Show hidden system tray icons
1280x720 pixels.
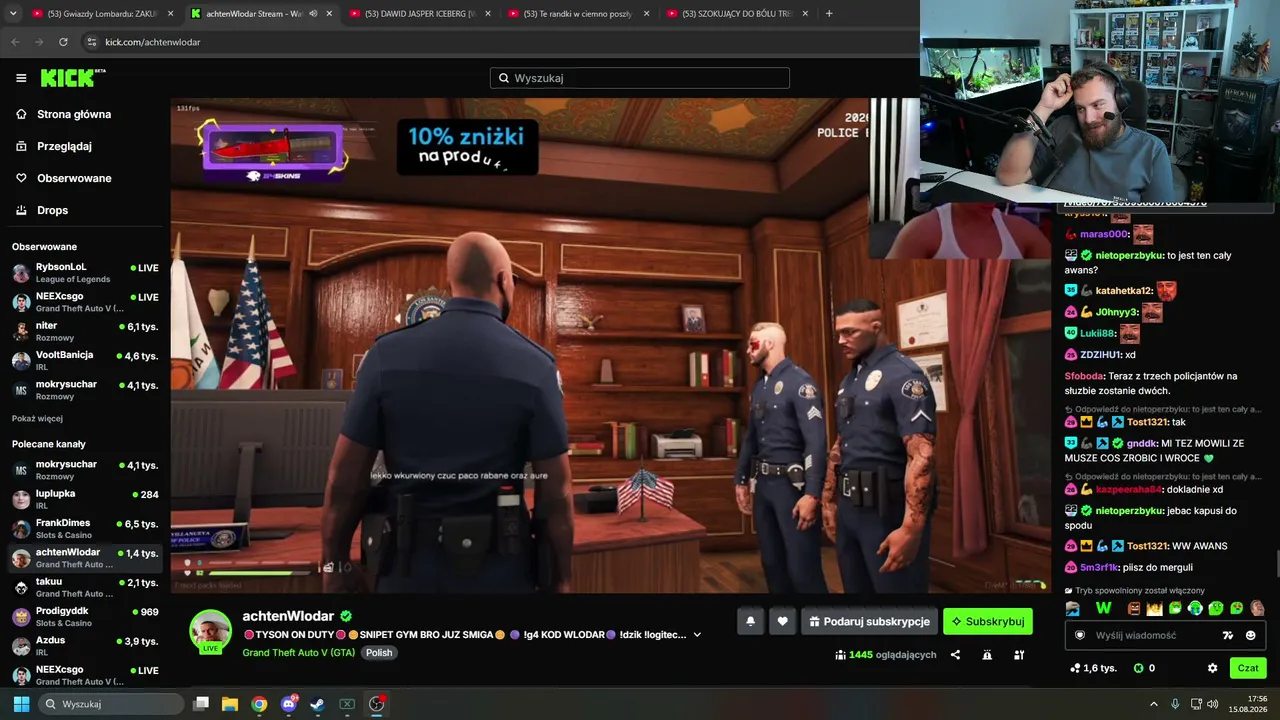click(x=1153, y=704)
